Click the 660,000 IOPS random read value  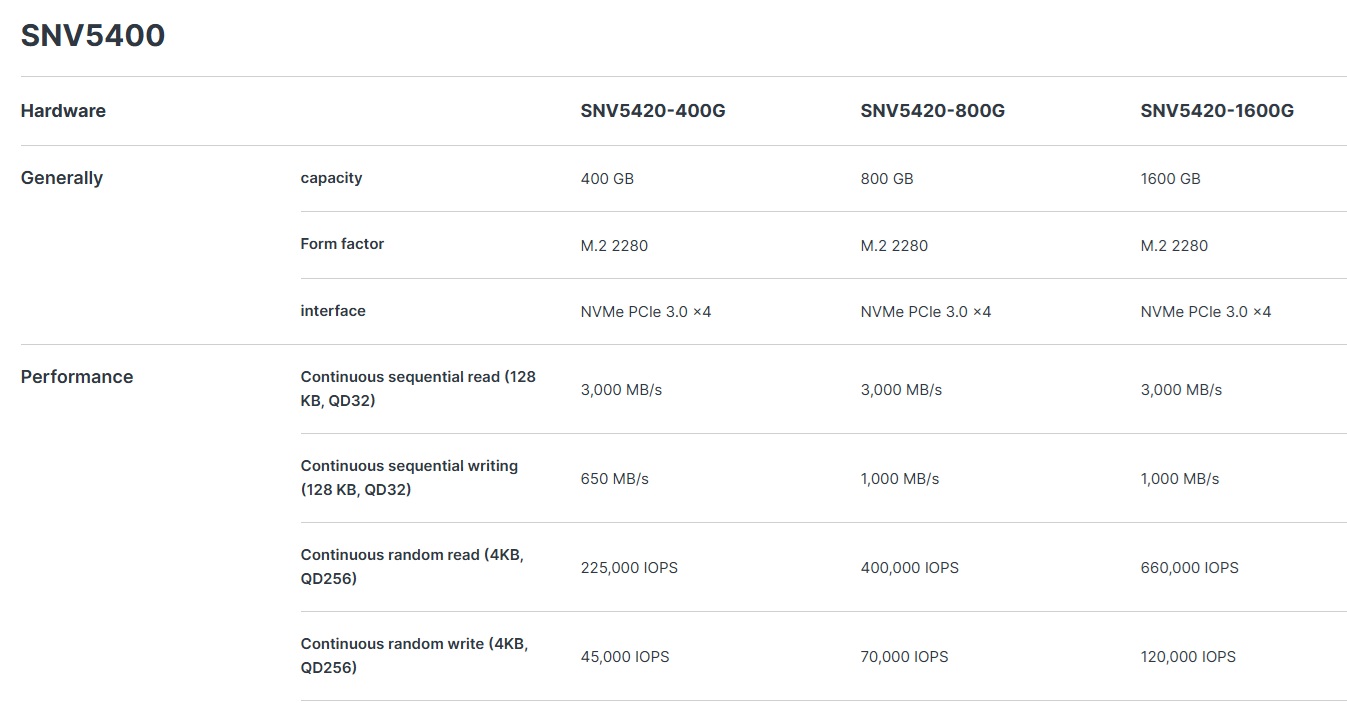tap(1189, 568)
